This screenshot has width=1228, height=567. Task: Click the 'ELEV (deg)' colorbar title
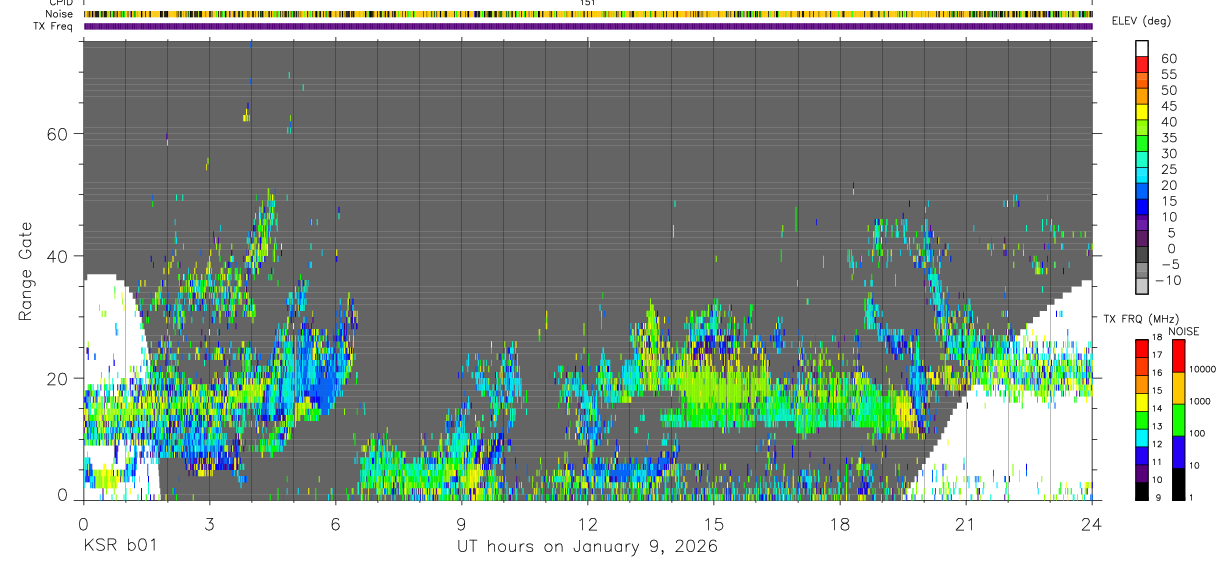(1141, 21)
